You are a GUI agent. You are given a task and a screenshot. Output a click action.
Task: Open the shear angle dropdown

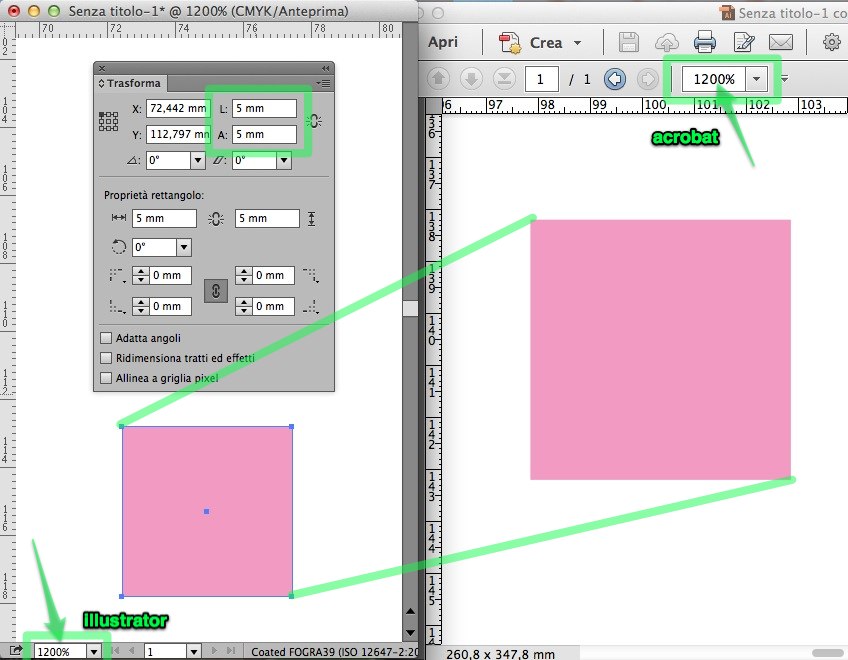(x=284, y=160)
